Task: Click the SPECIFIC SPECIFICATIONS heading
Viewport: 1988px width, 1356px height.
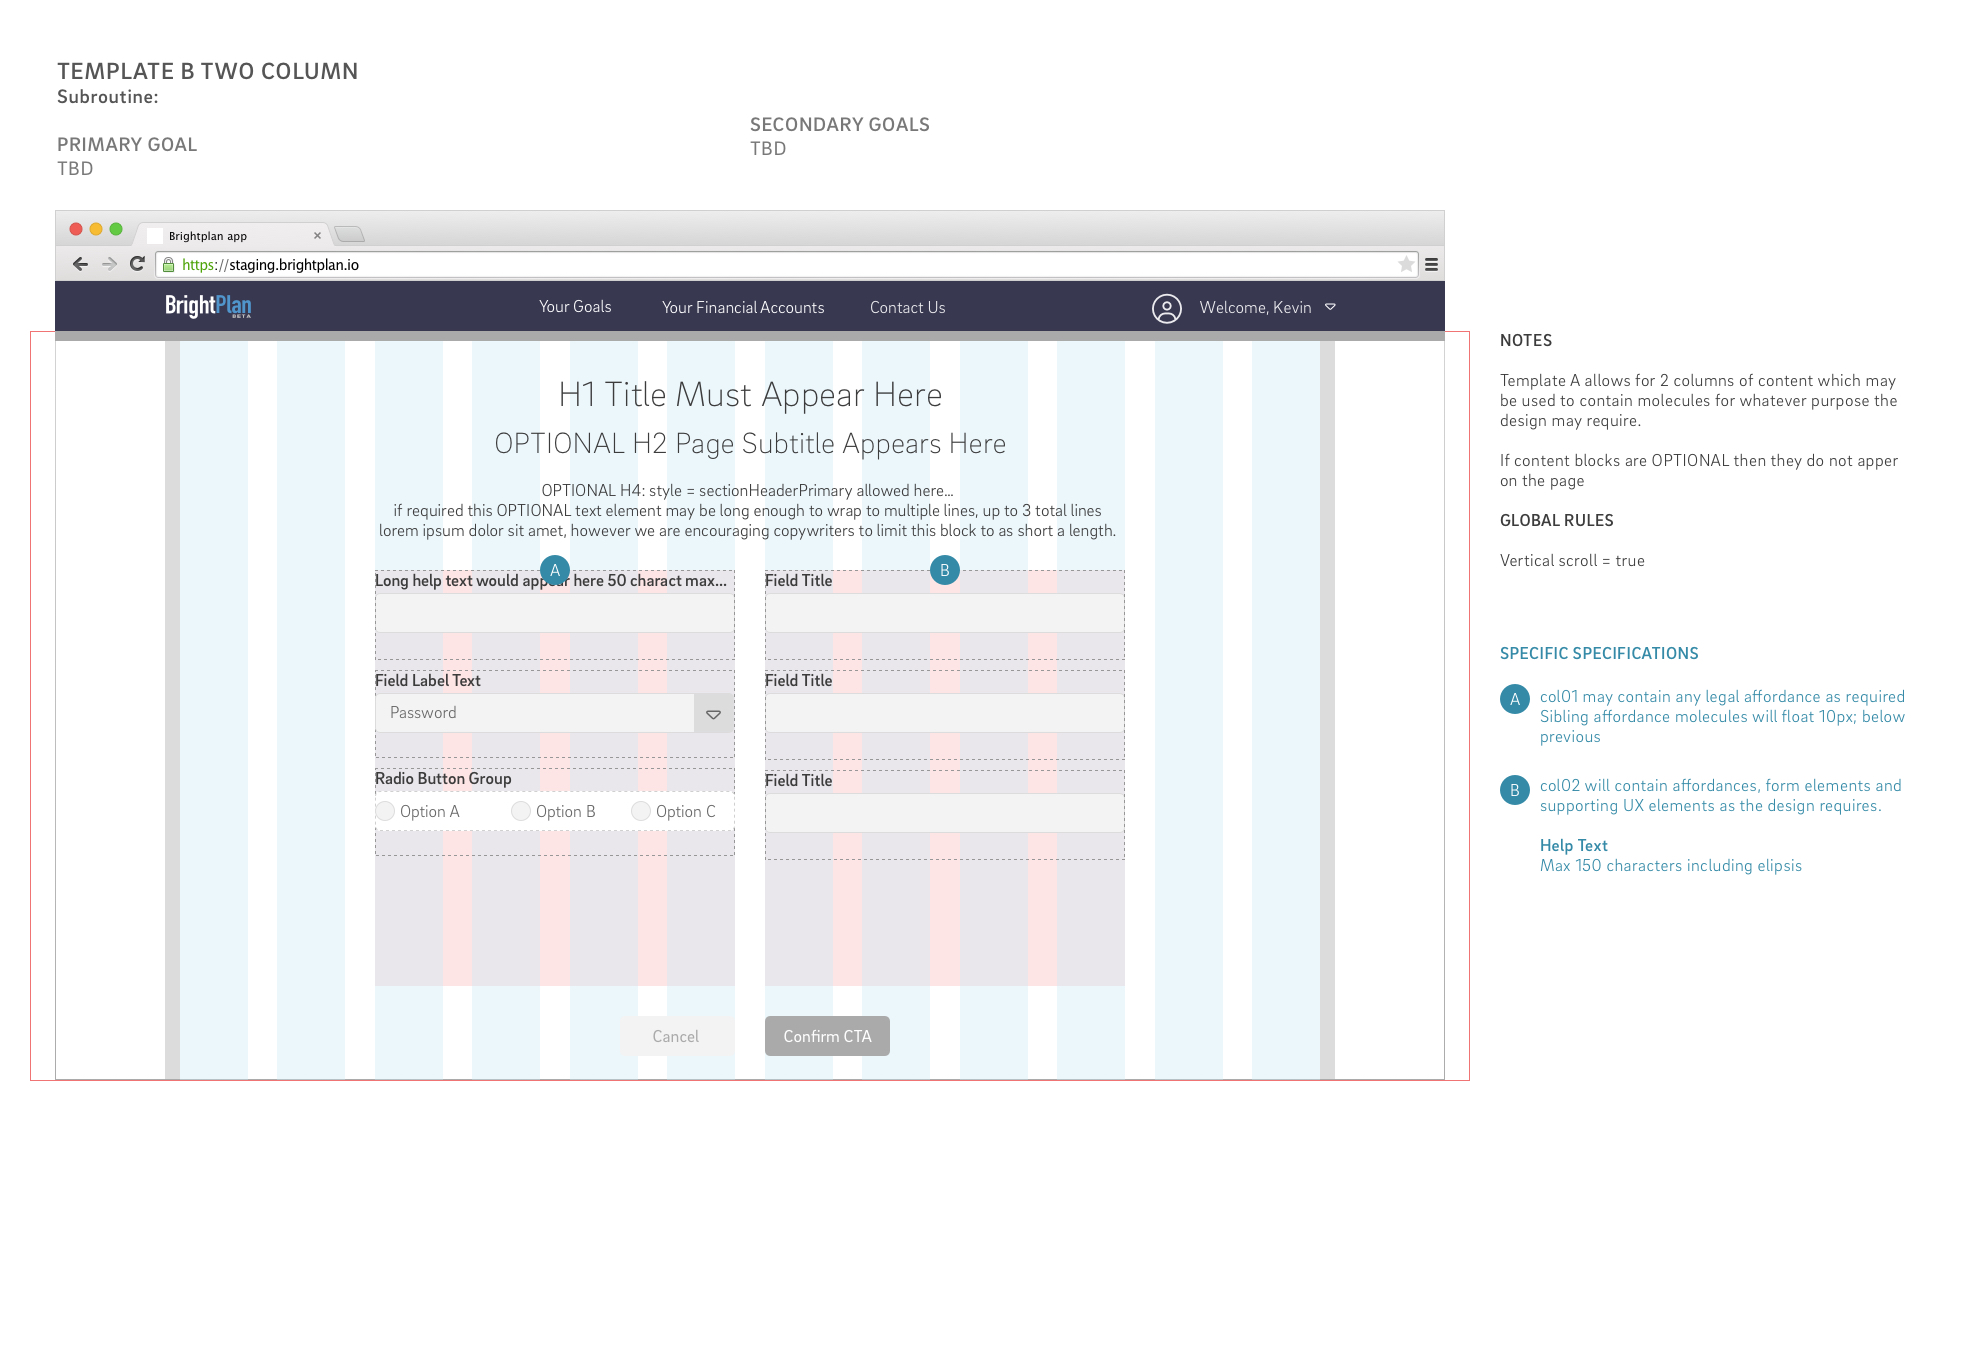Action: click(x=1599, y=653)
